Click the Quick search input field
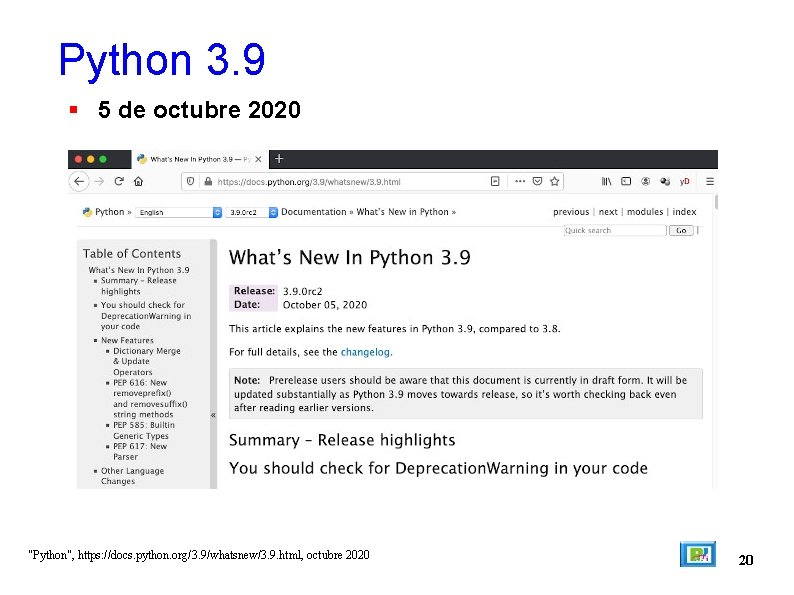This screenshot has width=794, height=595. [x=615, y=230]
